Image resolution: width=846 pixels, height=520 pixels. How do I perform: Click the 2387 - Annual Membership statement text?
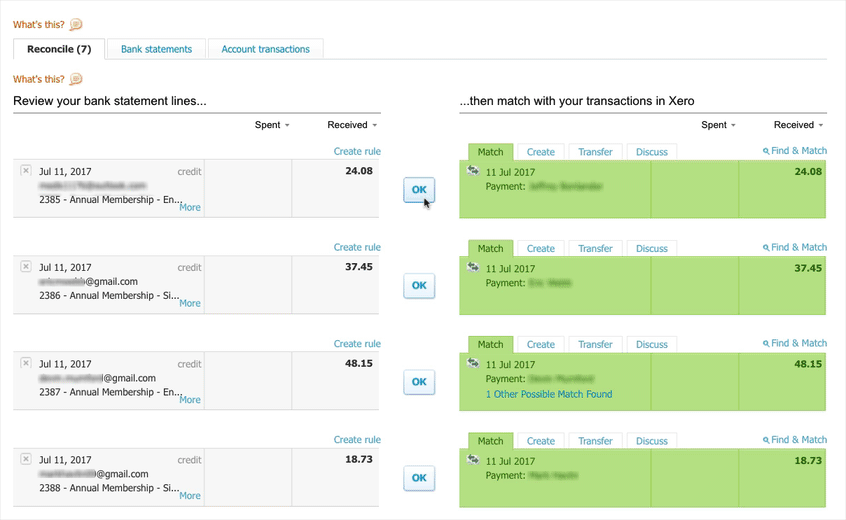[x=111, y=392]
